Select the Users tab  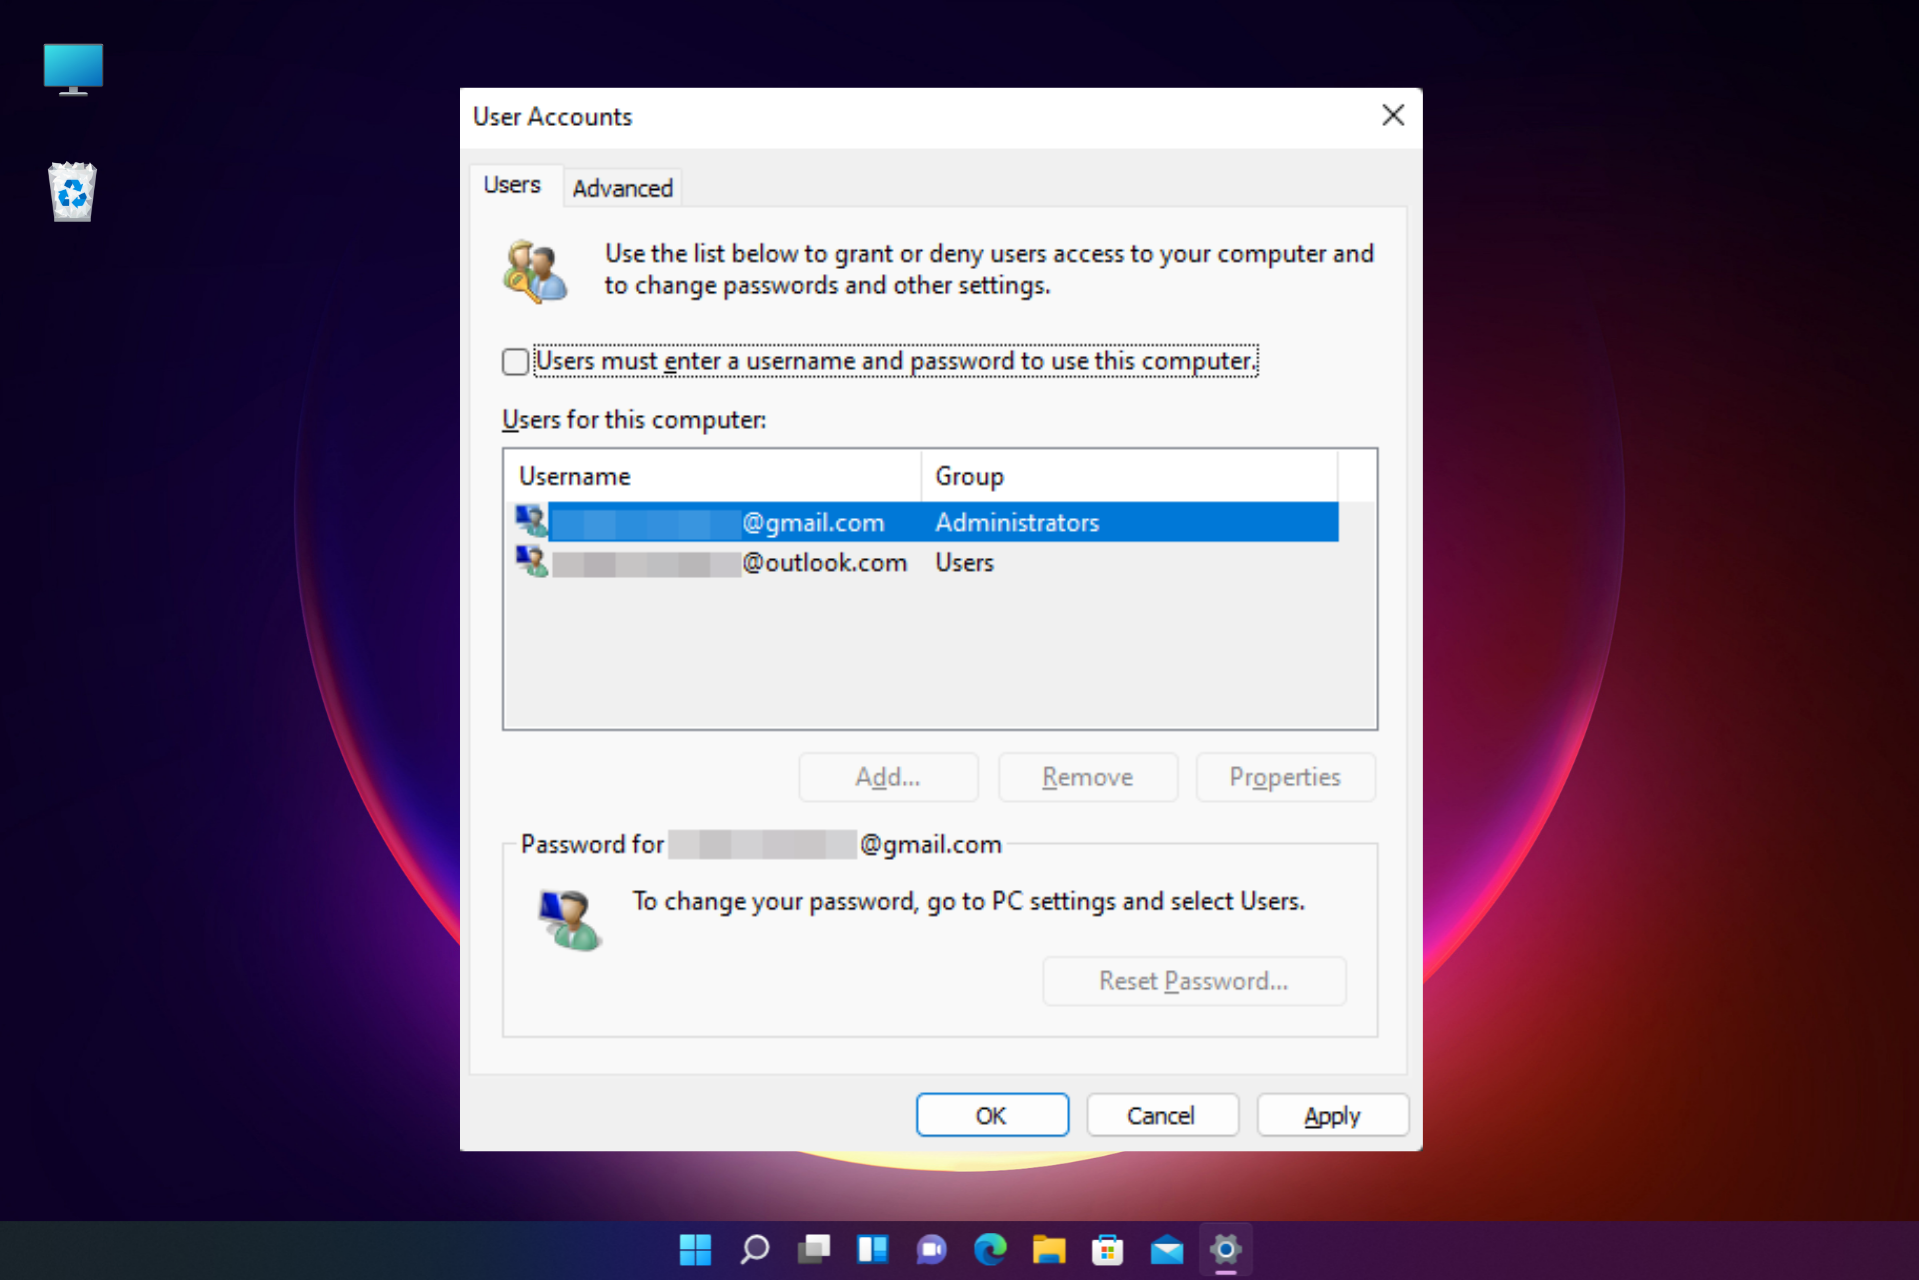point(512,185)
